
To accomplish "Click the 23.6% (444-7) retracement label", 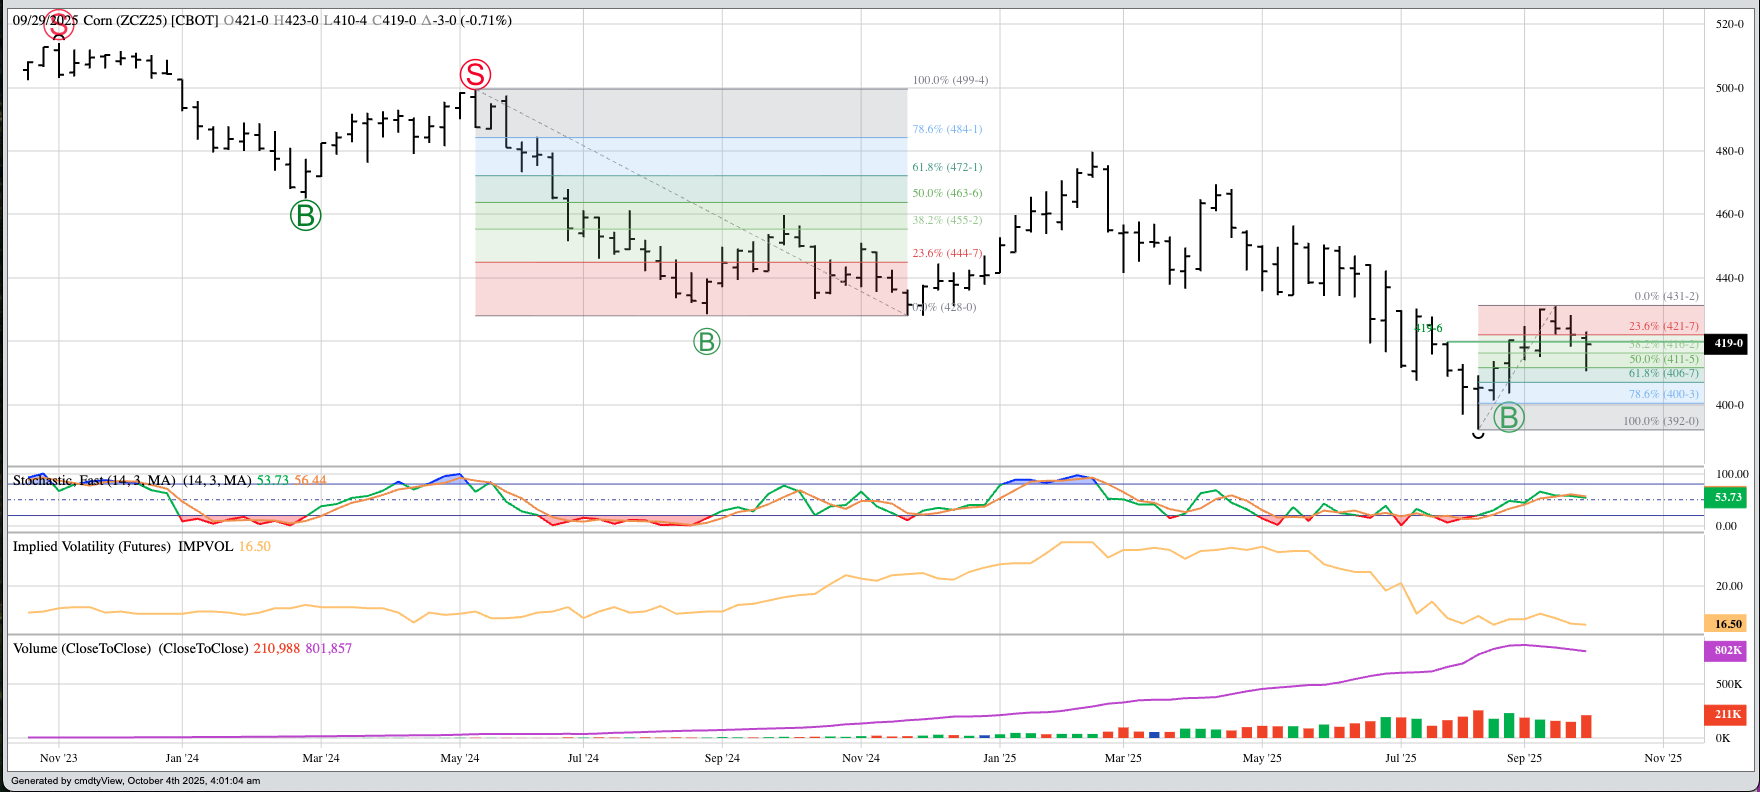I will point(946,254).
